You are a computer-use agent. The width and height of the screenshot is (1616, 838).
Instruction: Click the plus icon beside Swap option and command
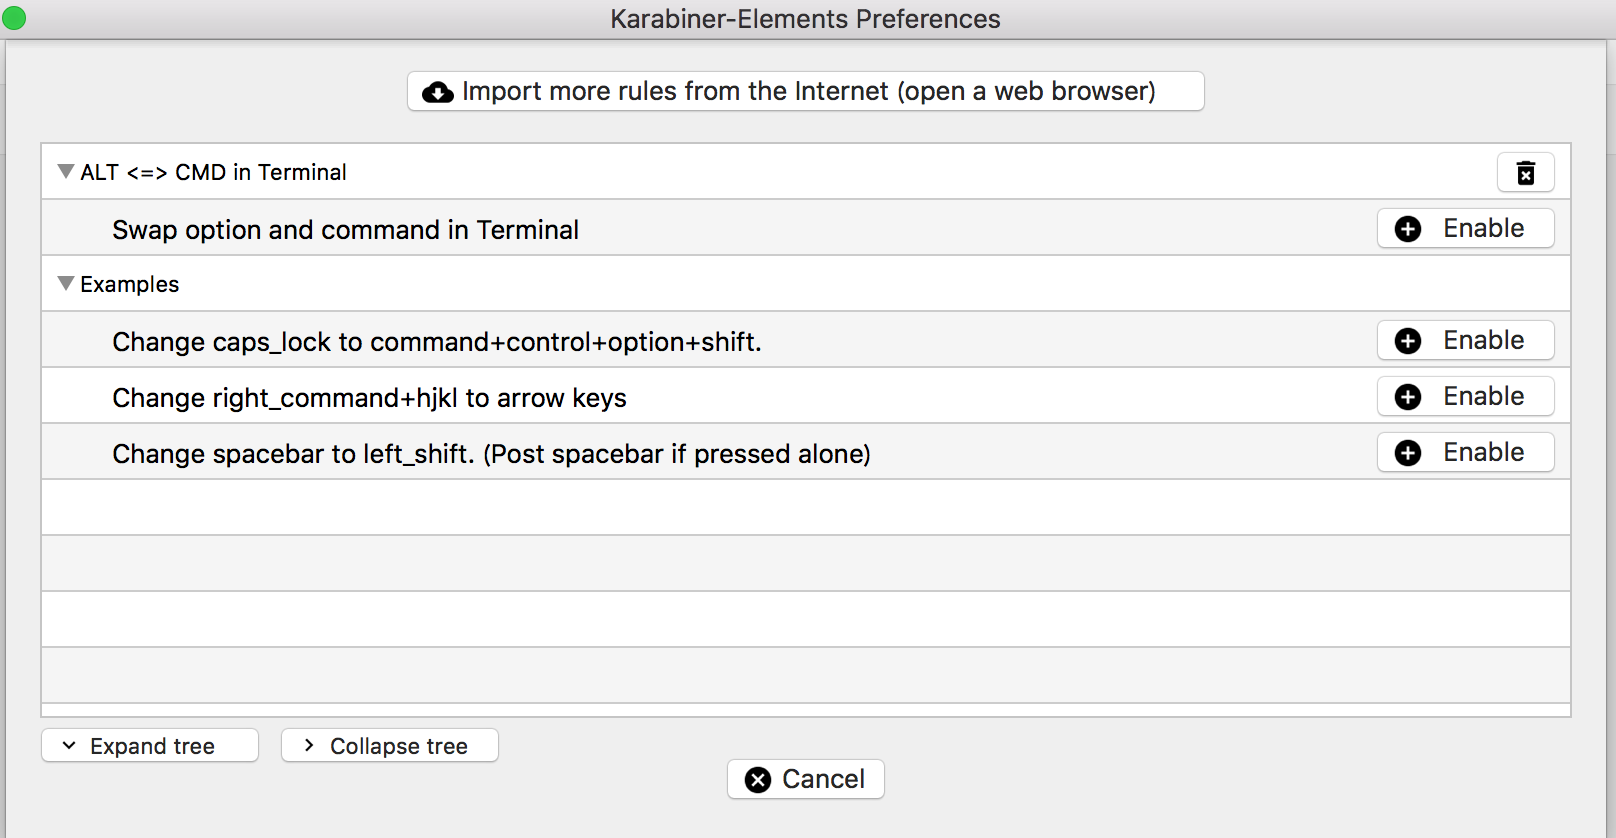pos(1407,228)
